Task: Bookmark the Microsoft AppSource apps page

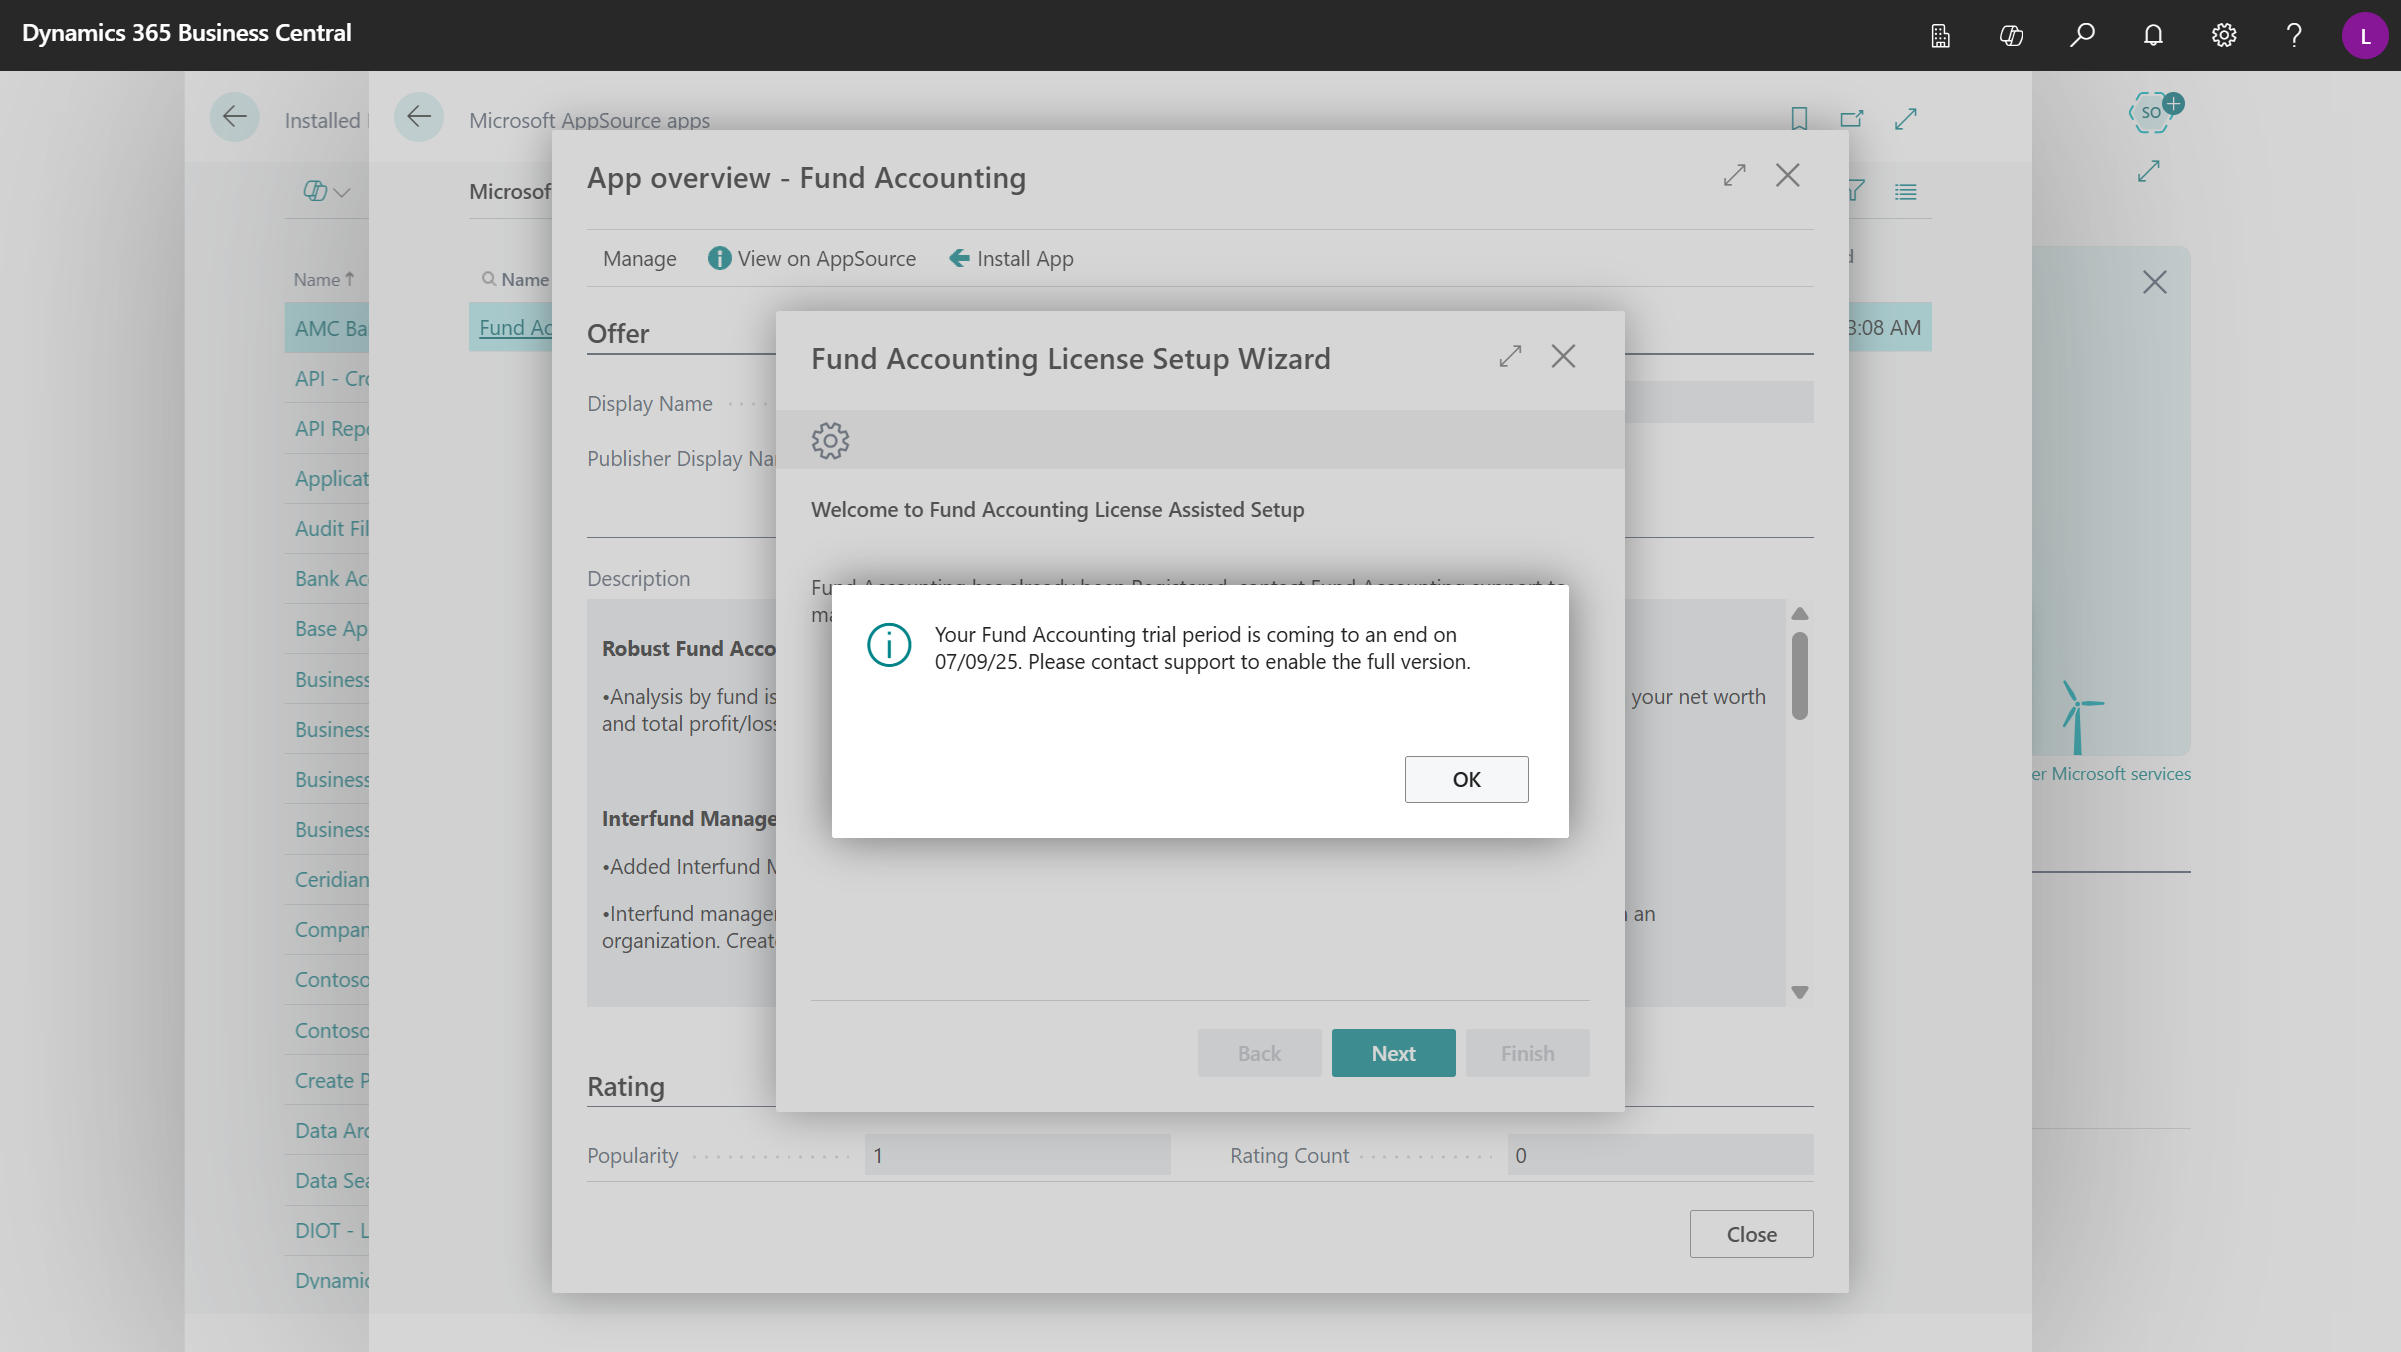Action: pos(1798,118)
